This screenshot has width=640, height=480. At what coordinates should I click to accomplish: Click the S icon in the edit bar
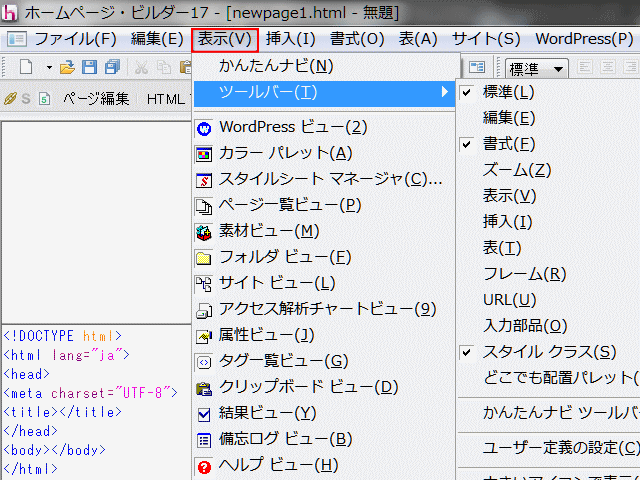[26, 98]
